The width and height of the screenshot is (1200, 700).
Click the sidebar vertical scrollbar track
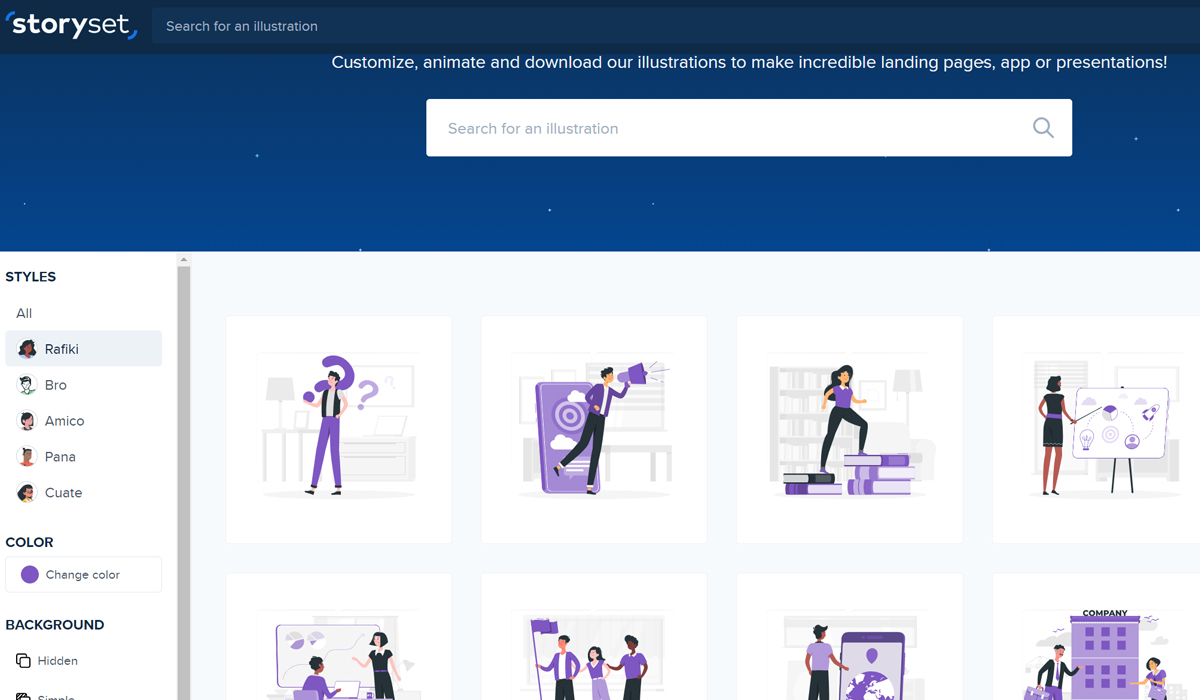tap(183, 483)
